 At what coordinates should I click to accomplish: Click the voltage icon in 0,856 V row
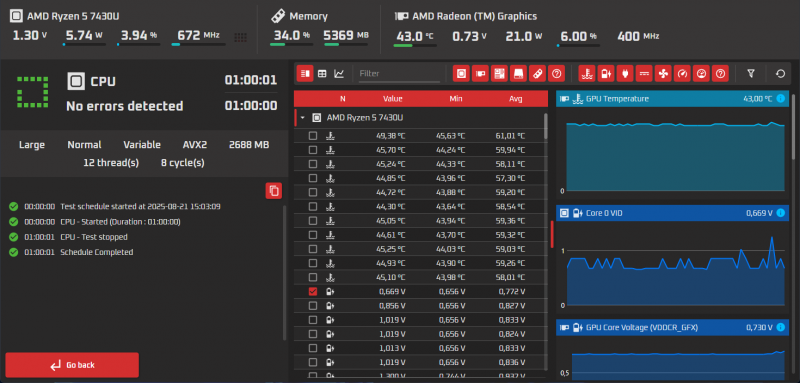point(331,305)
